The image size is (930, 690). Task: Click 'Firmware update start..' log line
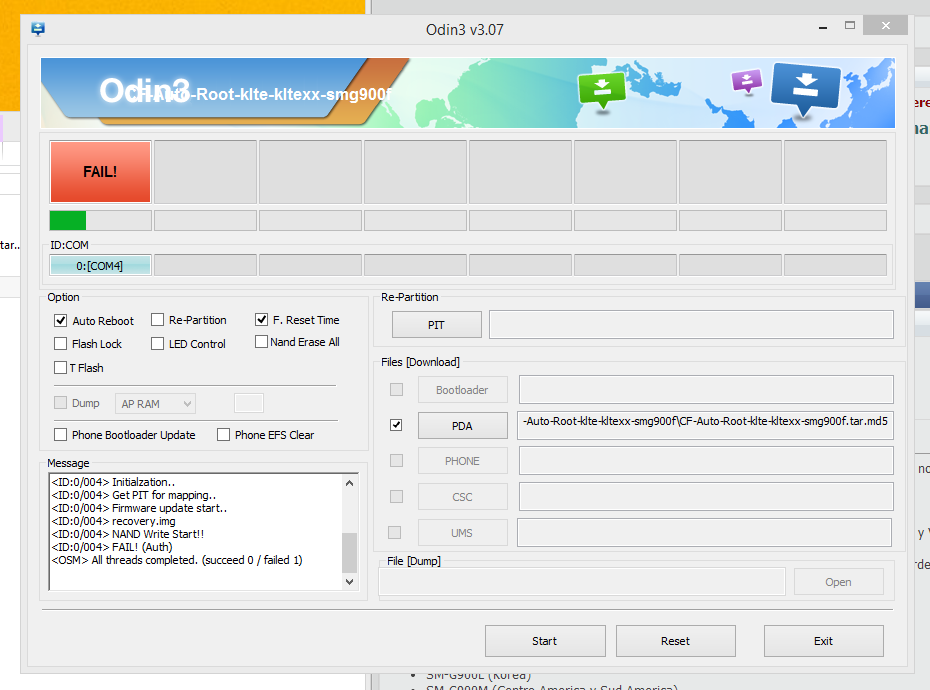(139, 508)
